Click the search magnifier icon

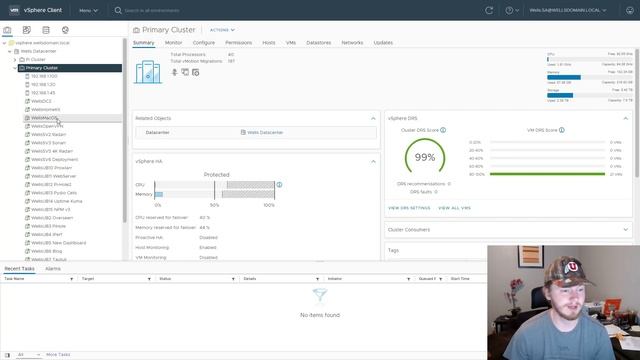[118, 10]
